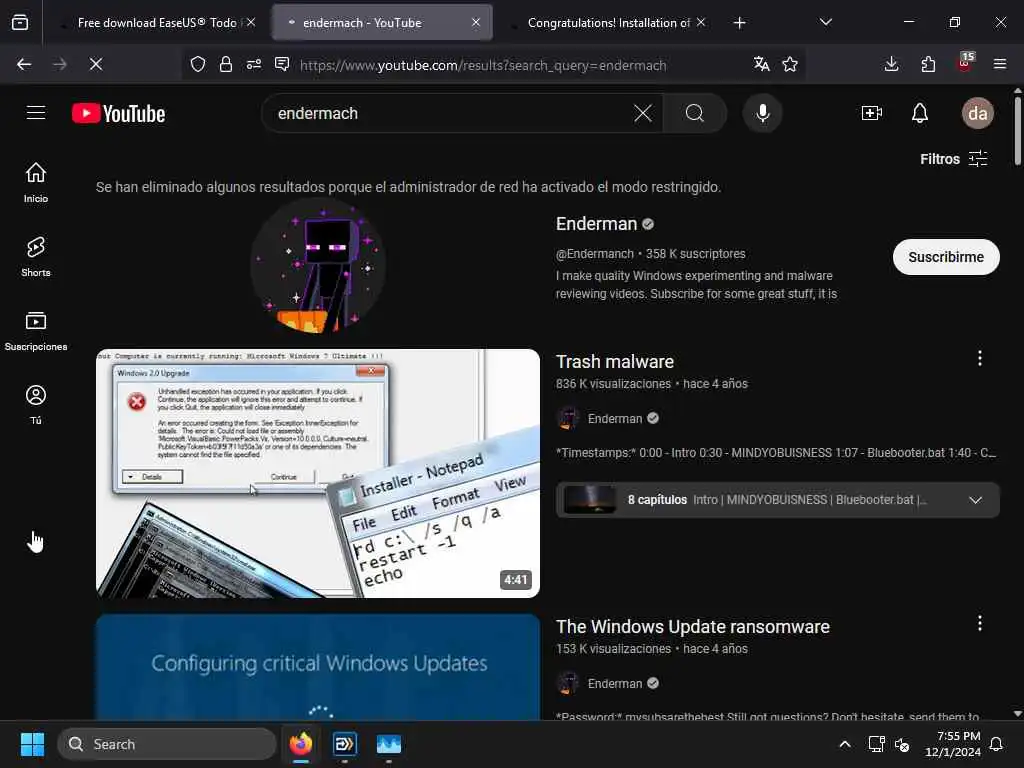Click the Enderman channel avatar image
This screenshot has height=768, width=1024.
(x=318, y=266)
